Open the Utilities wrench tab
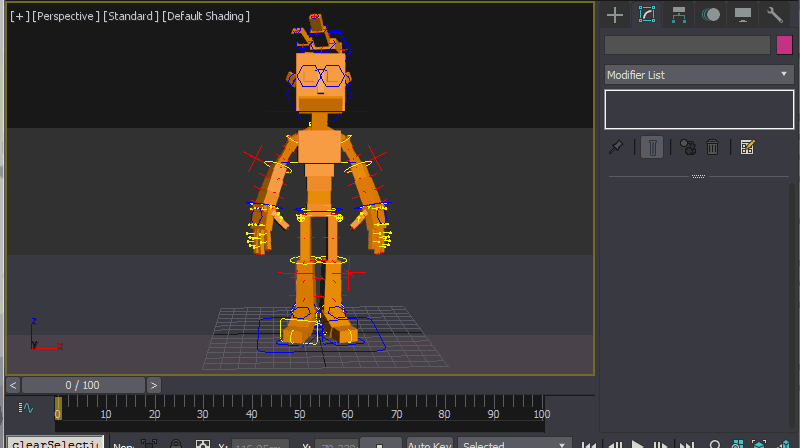Screen dimensions: 800x448 tap(775, 15)
